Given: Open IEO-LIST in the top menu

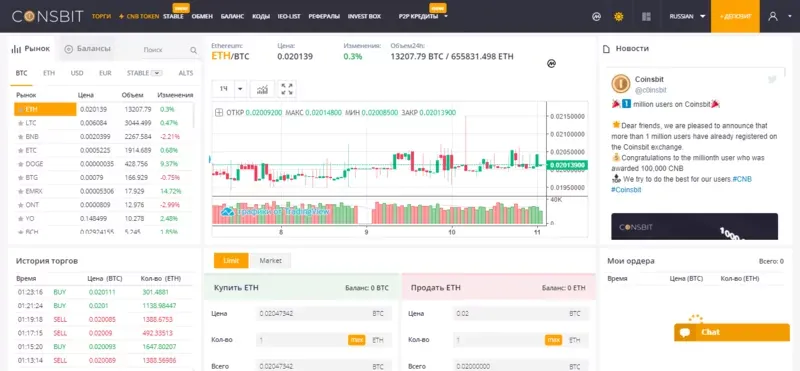Looking at the screenshot, I should point(289,16).
